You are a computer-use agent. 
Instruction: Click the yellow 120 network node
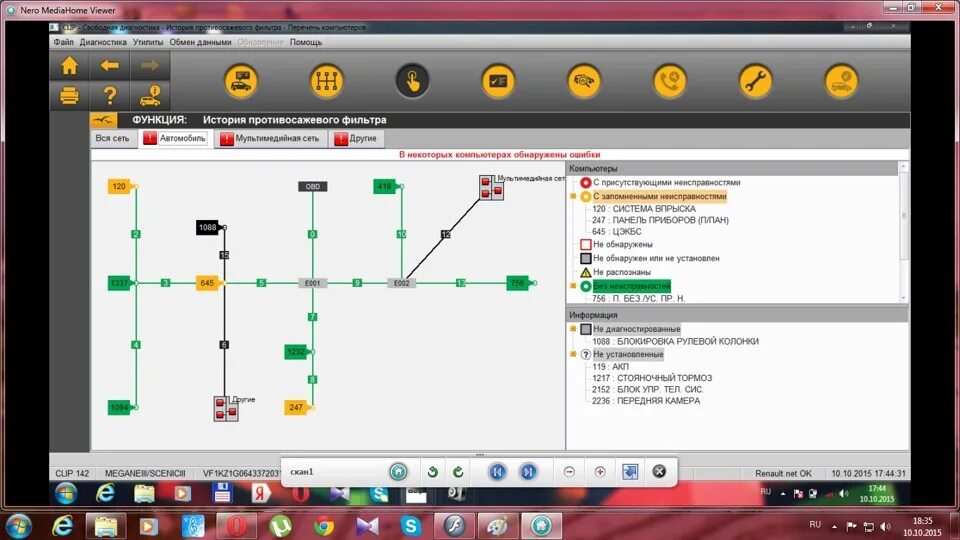pos(120,186)
